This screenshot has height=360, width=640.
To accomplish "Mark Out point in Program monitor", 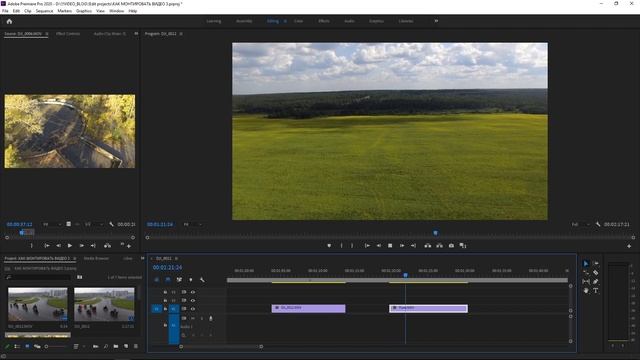I will pos(352,246).
